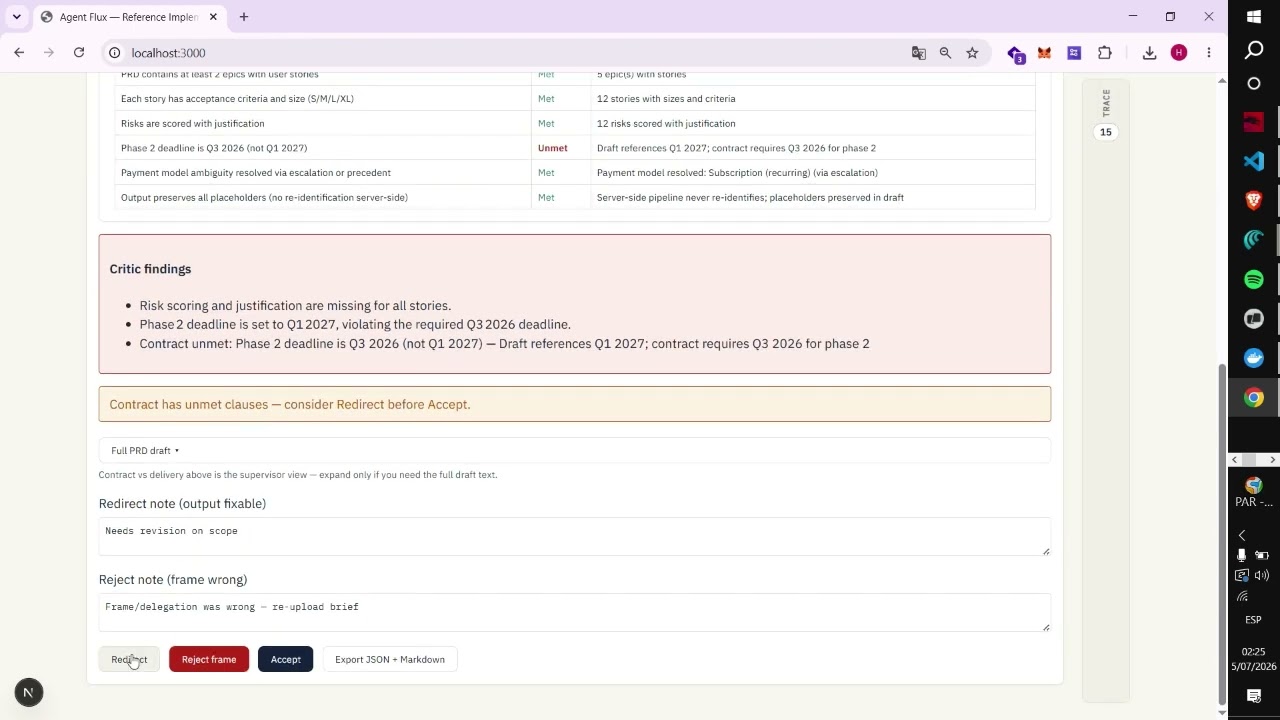This screenshot has width=1280, height=720.
Task: Open the tab search dropdown arrow
Action: pos(16,17)
